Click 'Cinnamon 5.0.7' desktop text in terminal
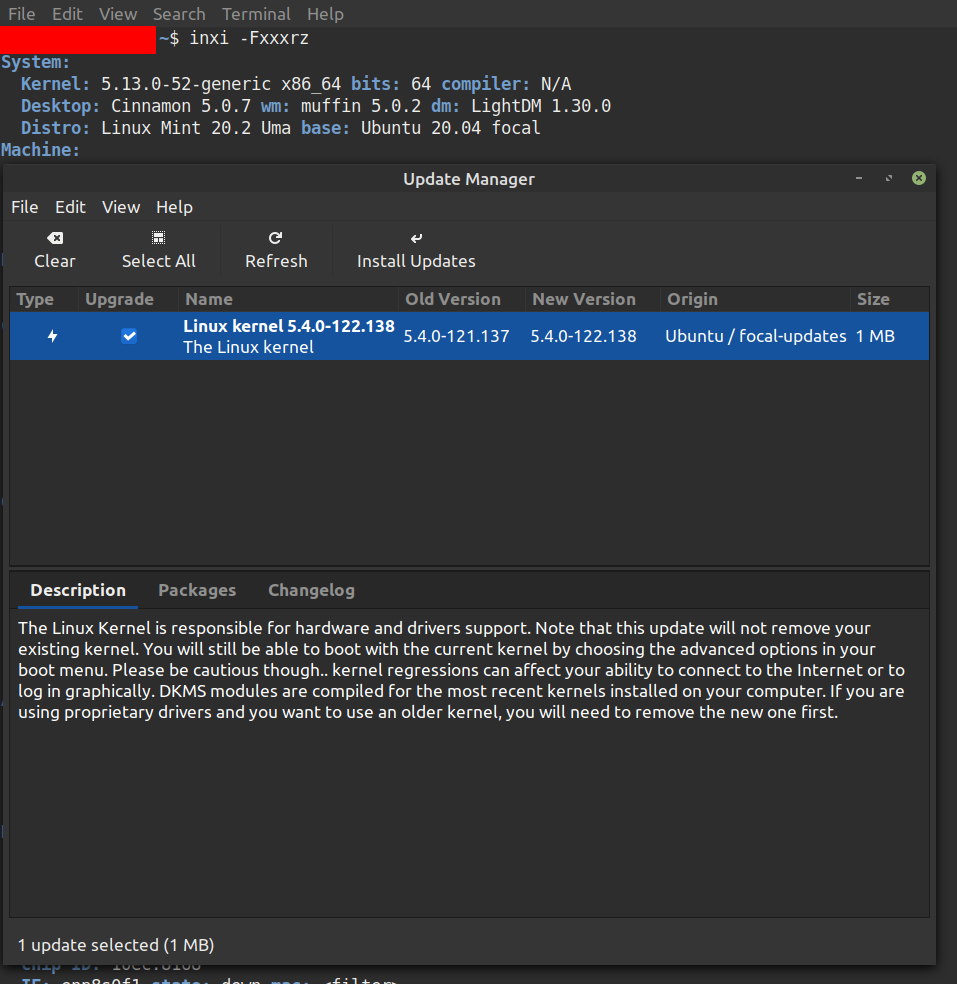The width and height of the screenshot is (957, 984). 181,106
